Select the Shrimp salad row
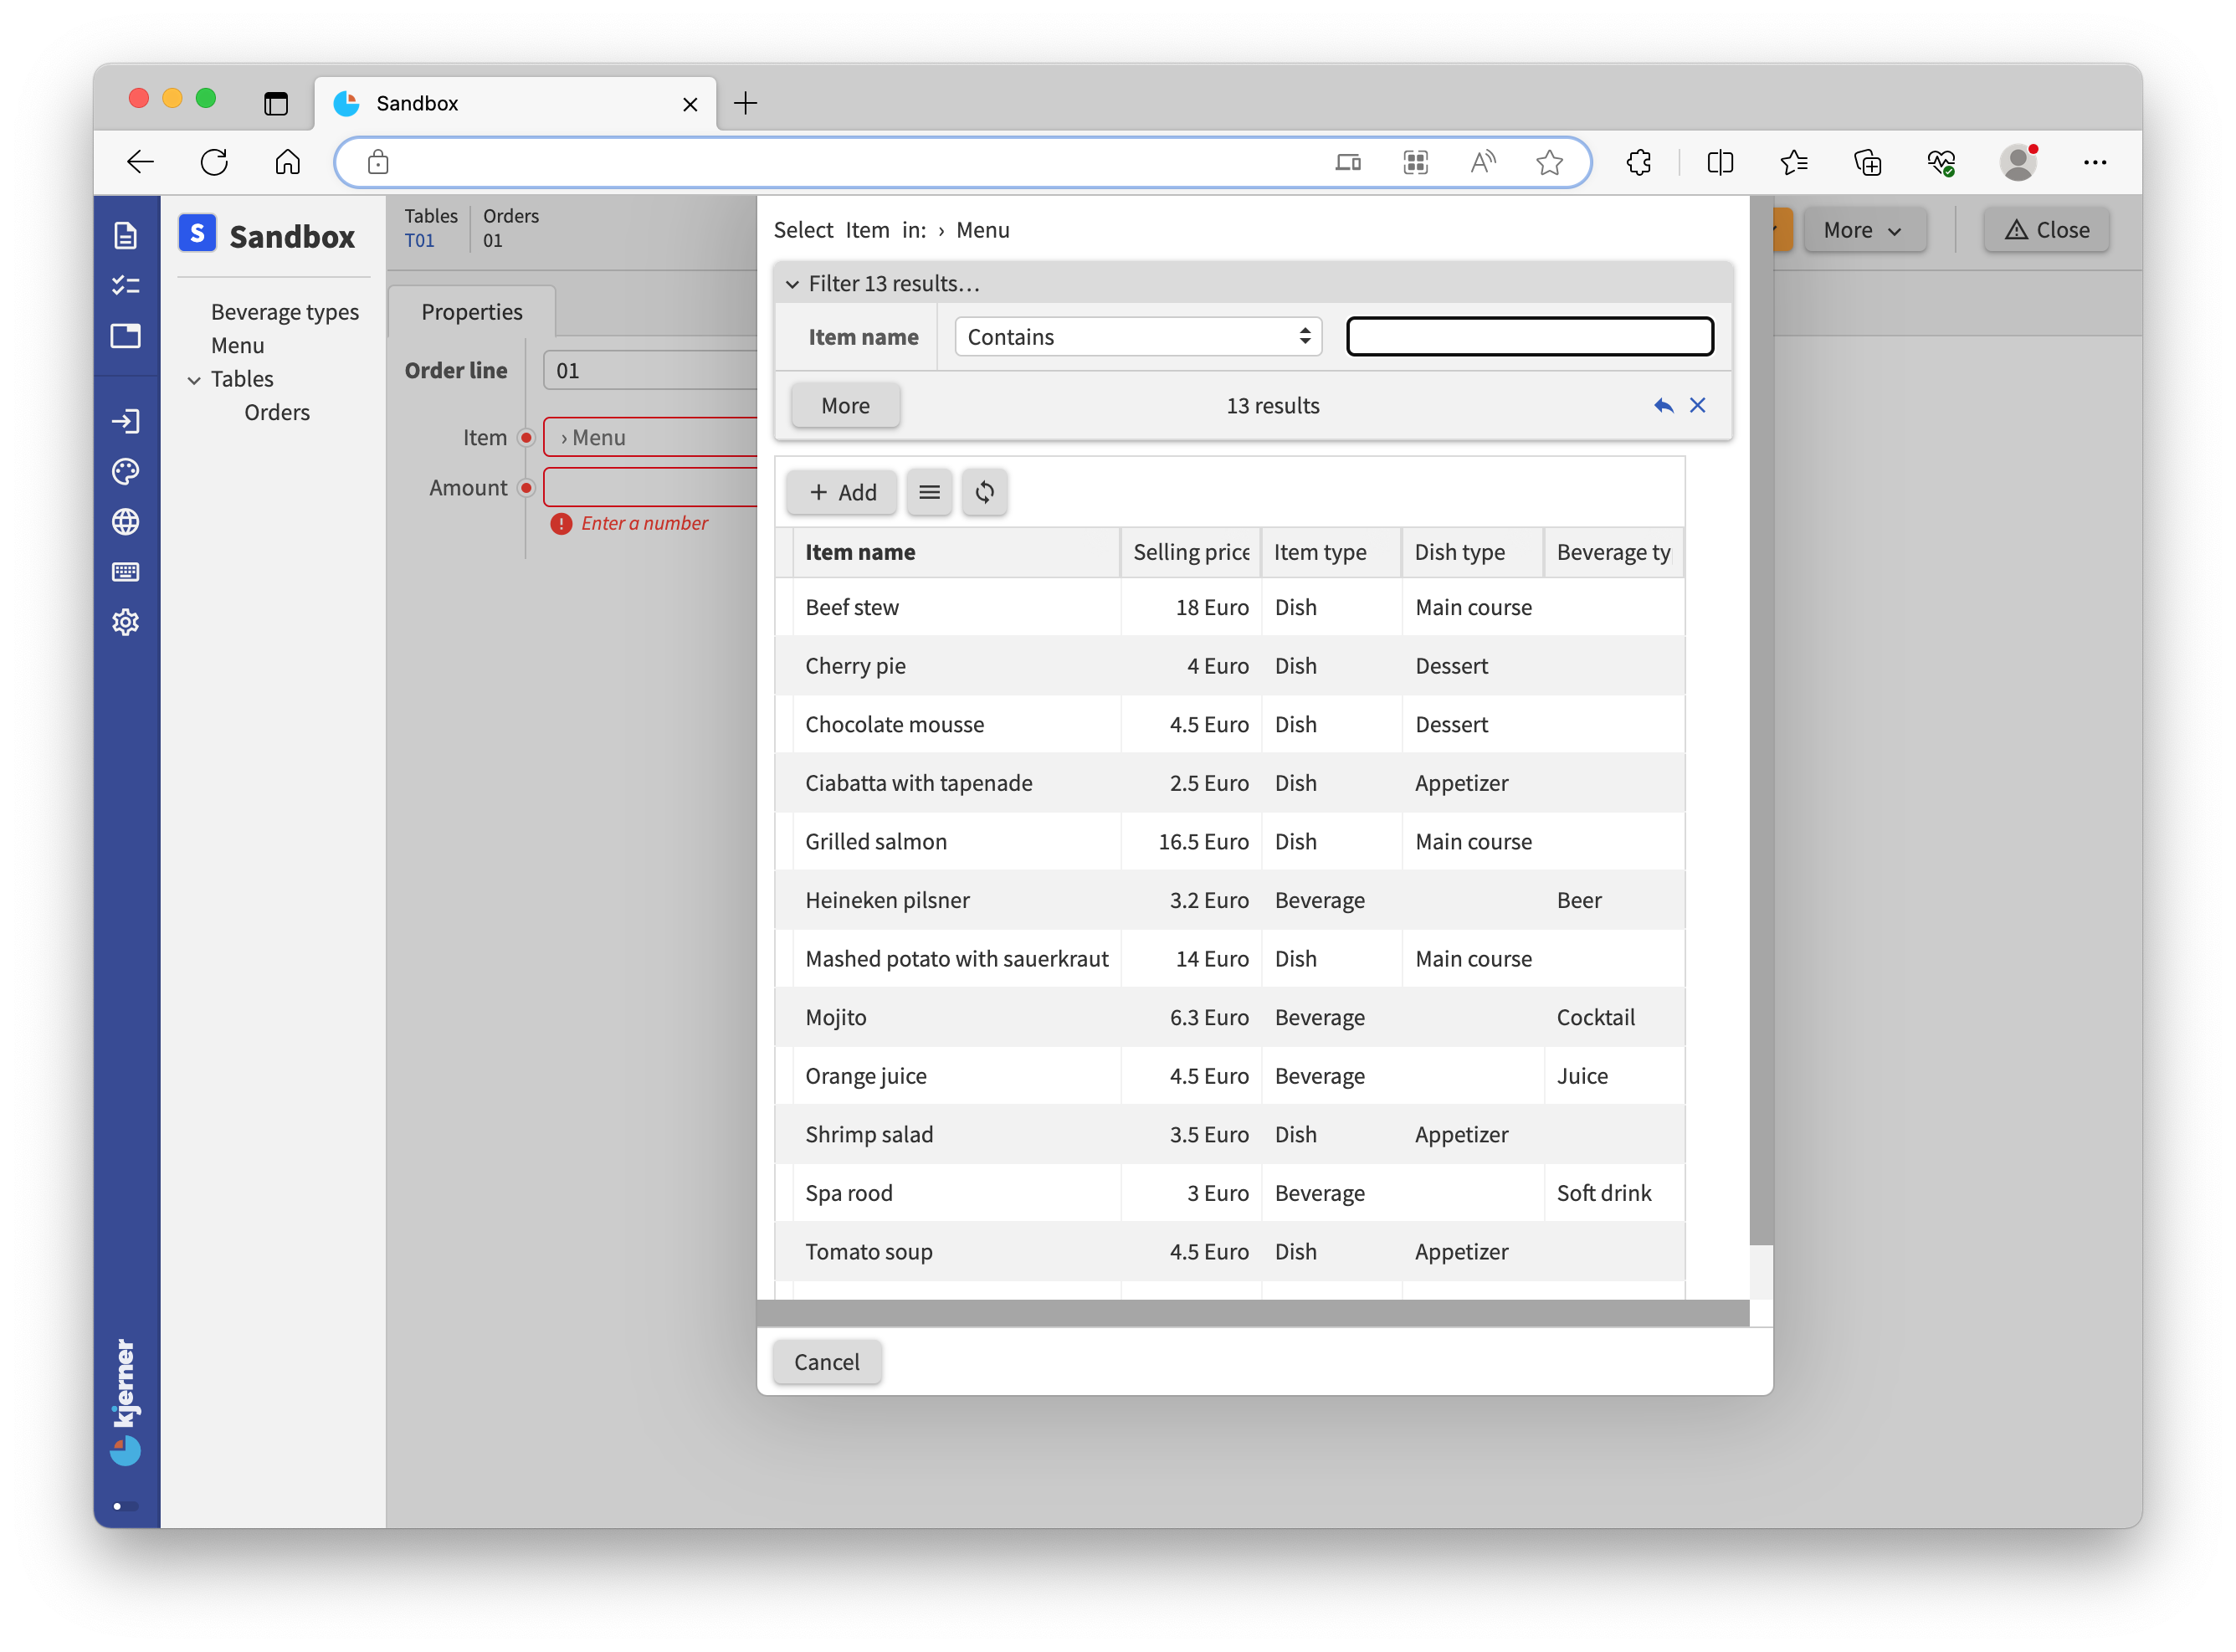 pyautogui.click(x=1230, y=1135)
